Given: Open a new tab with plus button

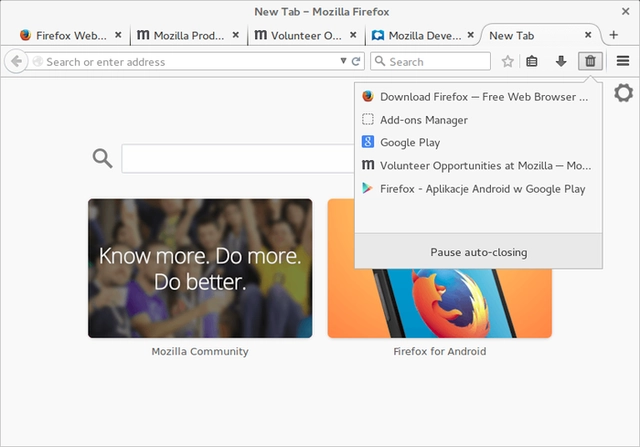Looking at the screenshot, I should click(614, 35).
